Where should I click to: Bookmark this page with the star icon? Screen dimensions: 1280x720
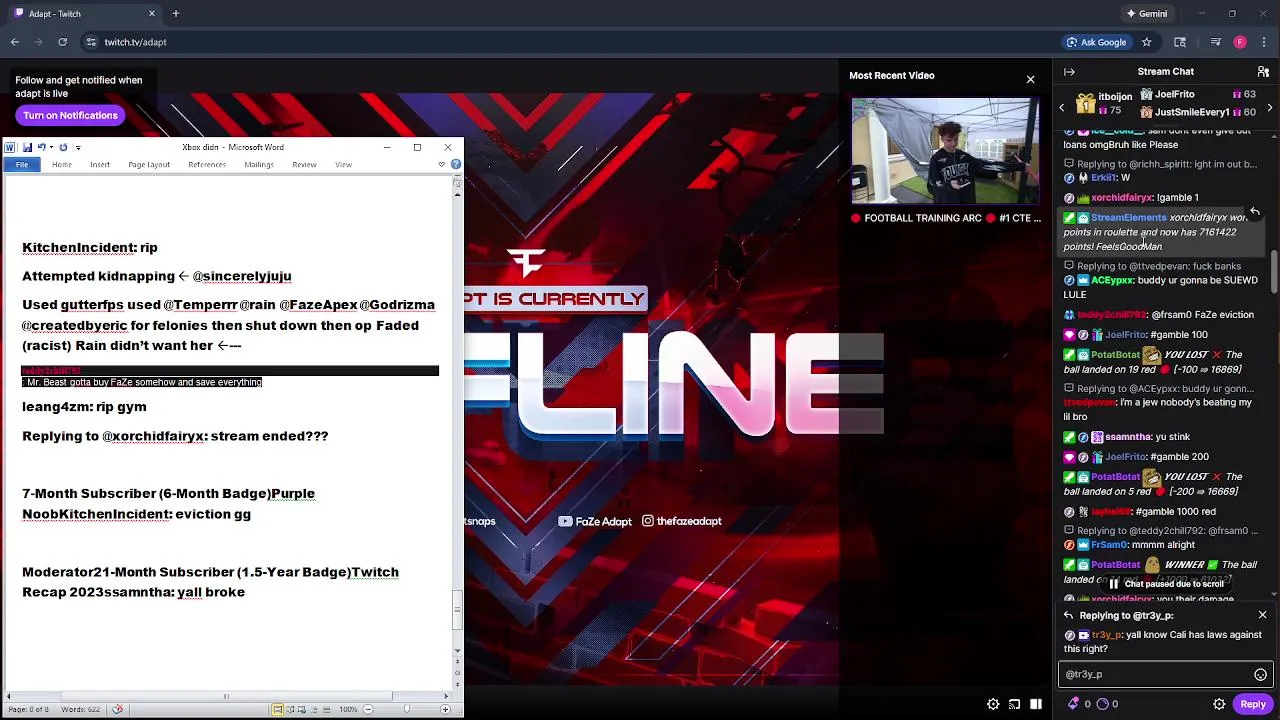point(1146,42)
